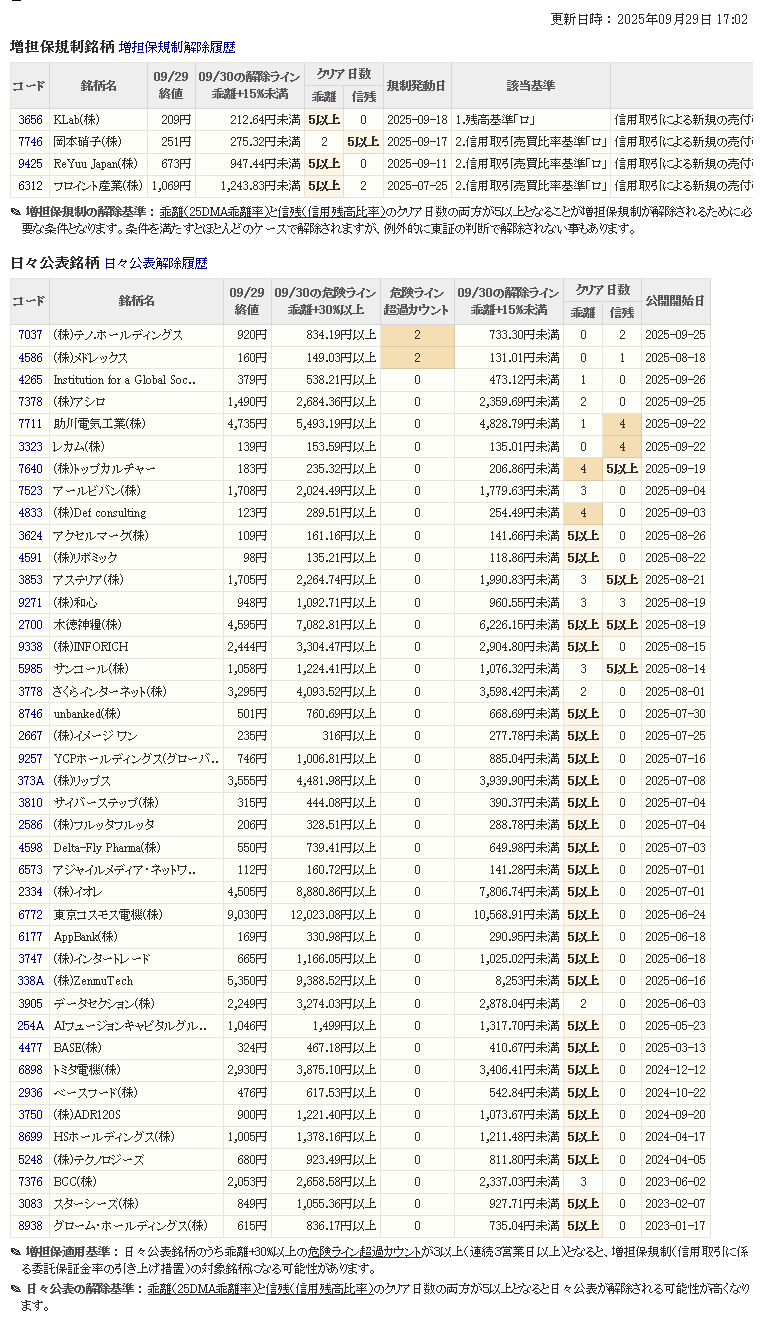This screenshot has height=1319, width=767.
Task: Click pencil icon beside 増担保規制の解除基準
Action: pyautogui.click(x=15, y=212)
